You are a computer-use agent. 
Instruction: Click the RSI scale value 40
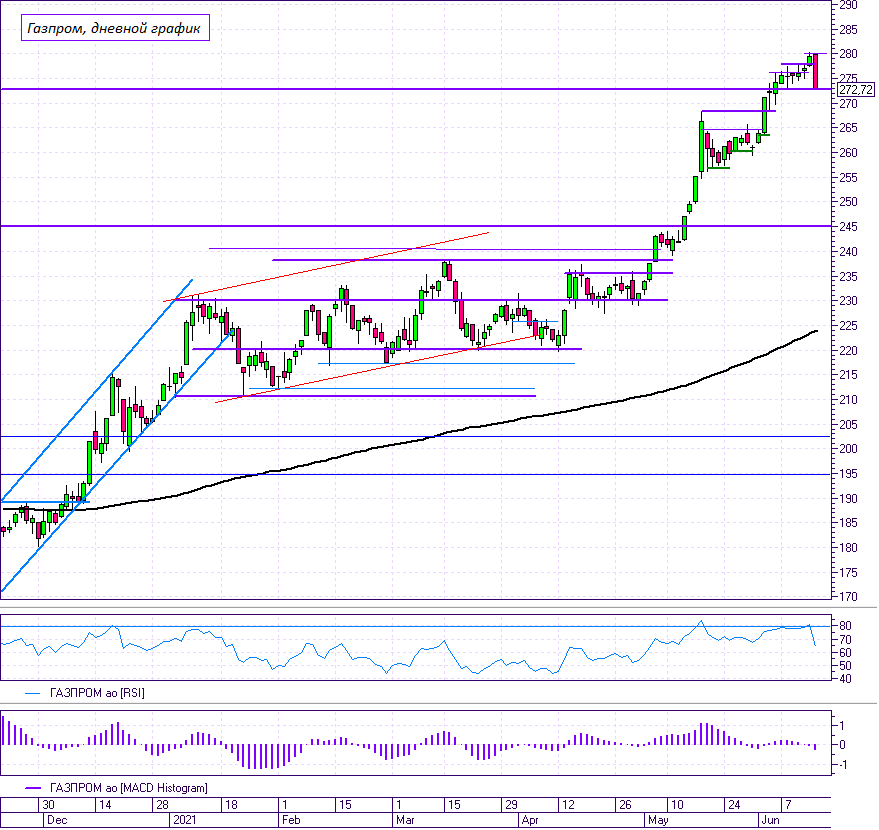(845, 679)
